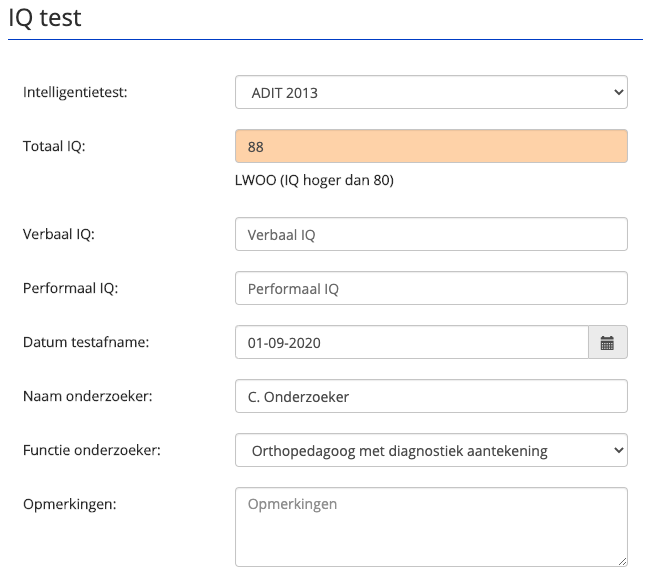The image size is (647, 582).
Task: Click the Opmerkingen textarea resize handle
Action: (x=622, y=561)
